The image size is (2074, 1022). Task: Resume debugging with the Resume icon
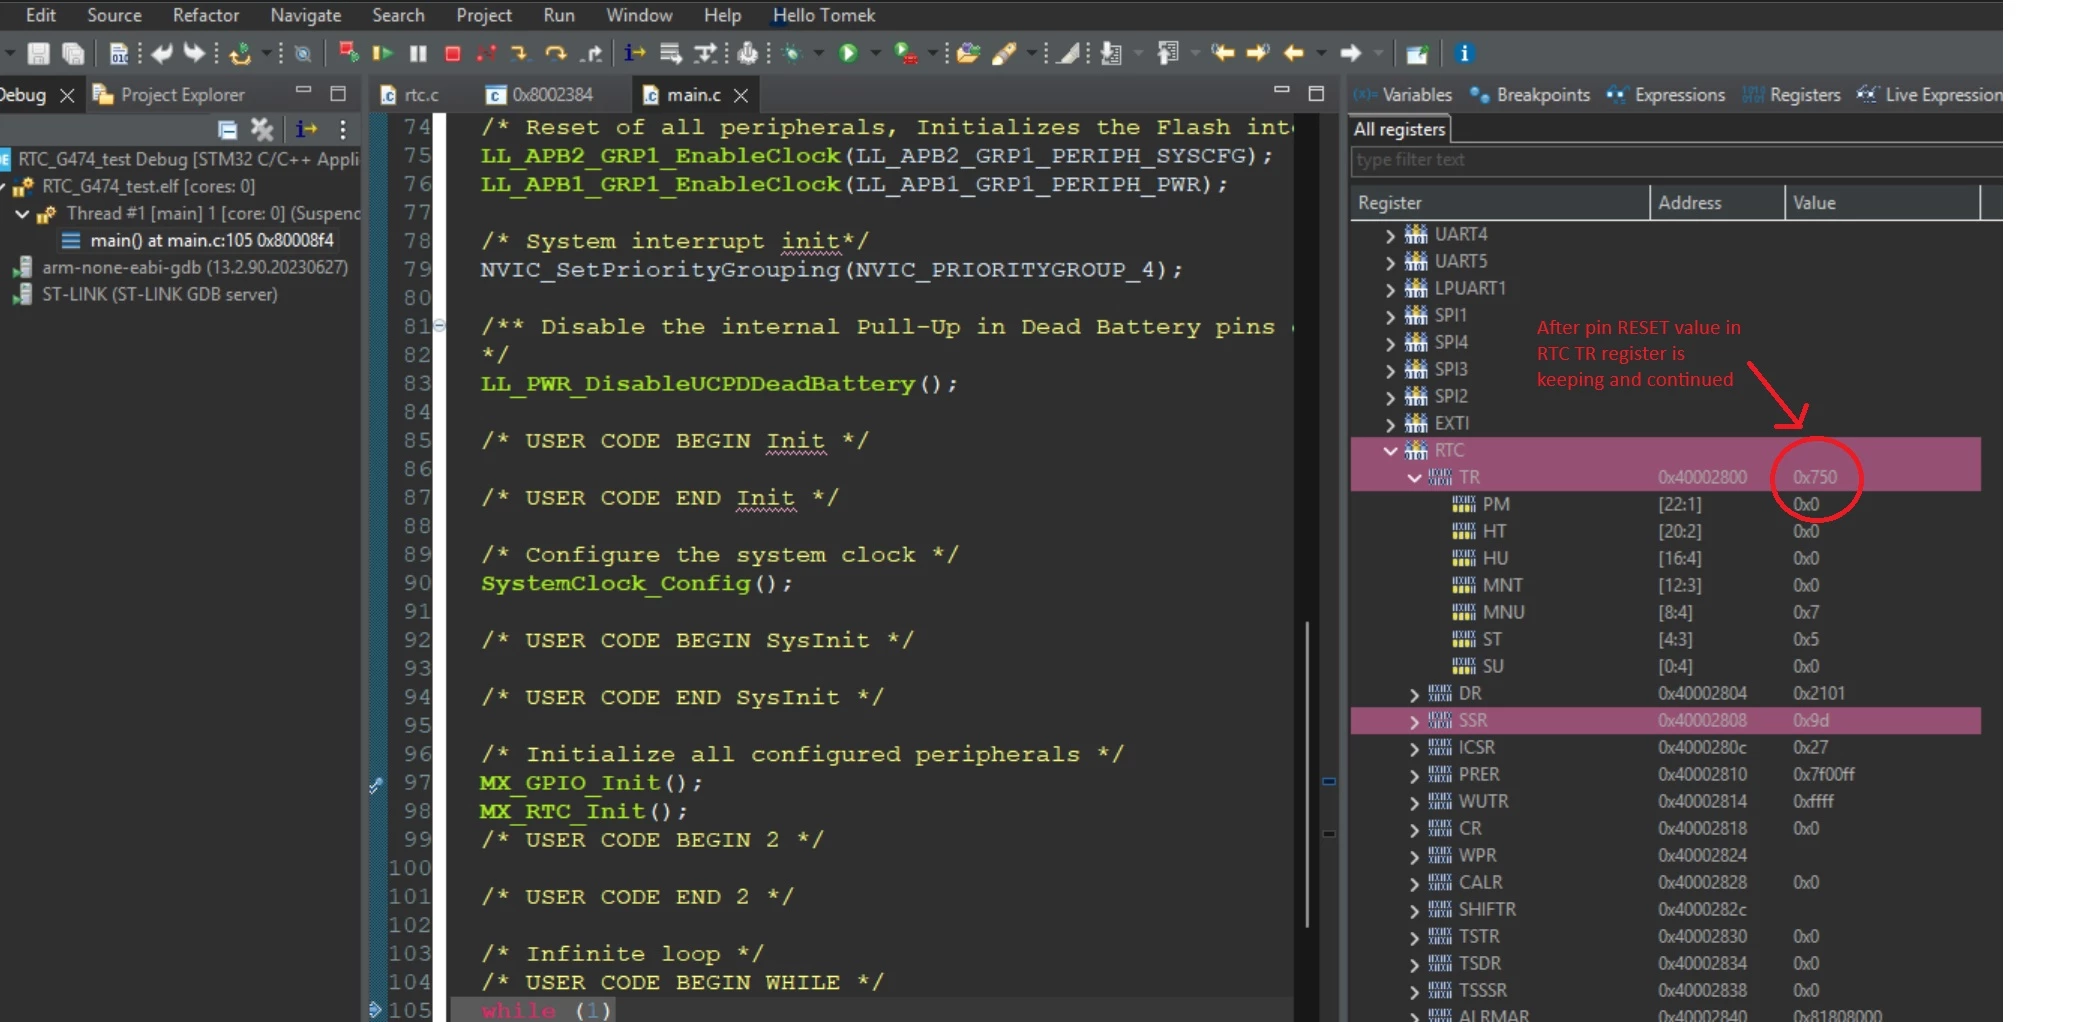(383, 53)
